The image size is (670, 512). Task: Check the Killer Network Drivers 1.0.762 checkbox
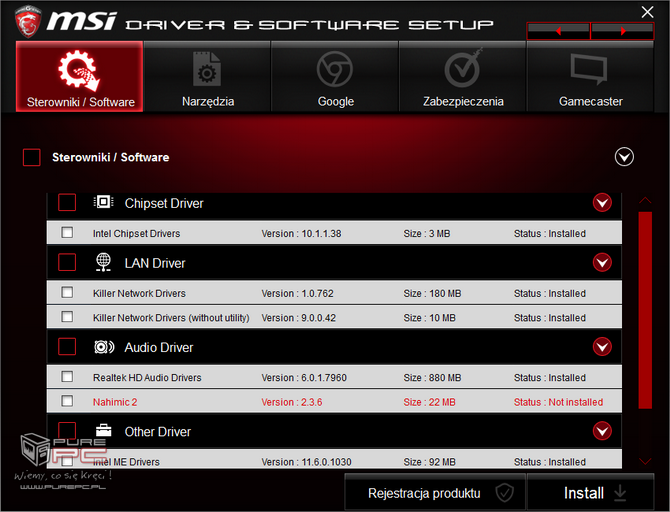(x=67, y=292)
